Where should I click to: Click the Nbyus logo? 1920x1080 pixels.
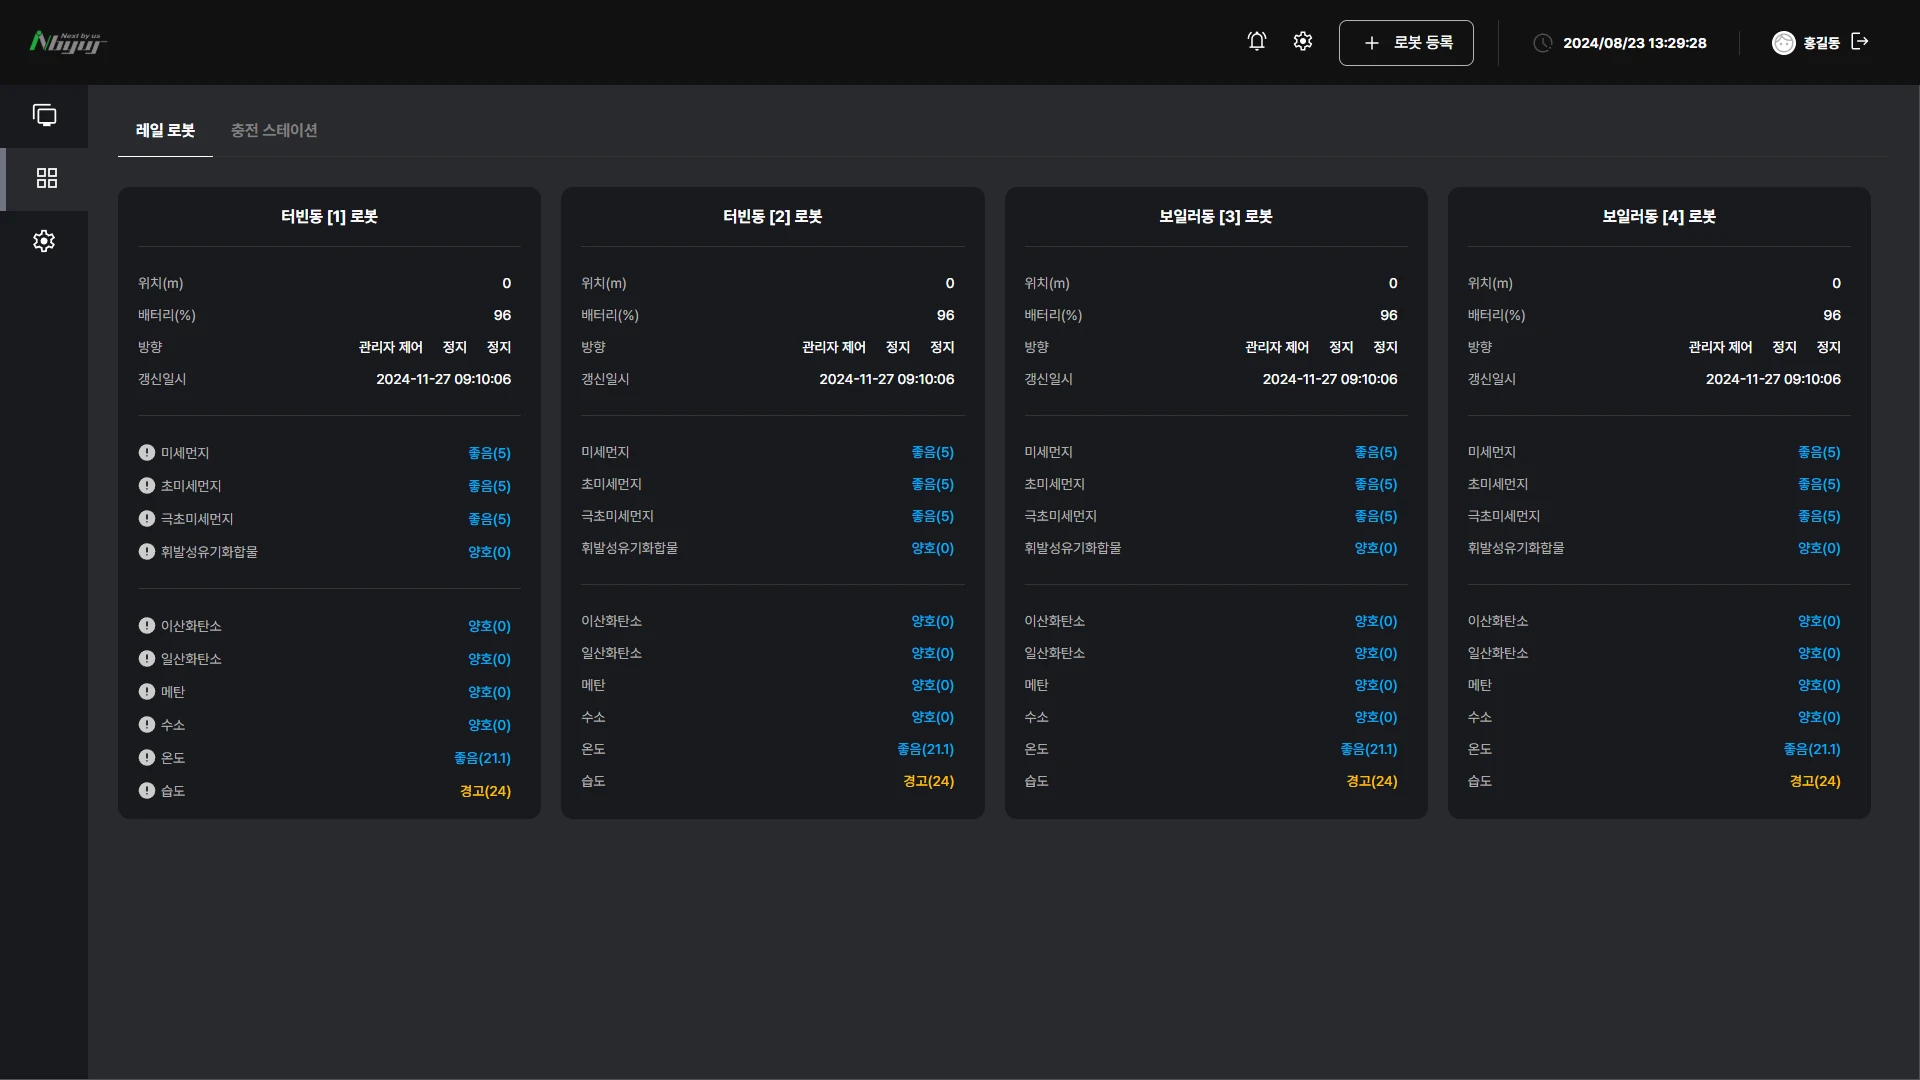[68, 42]
